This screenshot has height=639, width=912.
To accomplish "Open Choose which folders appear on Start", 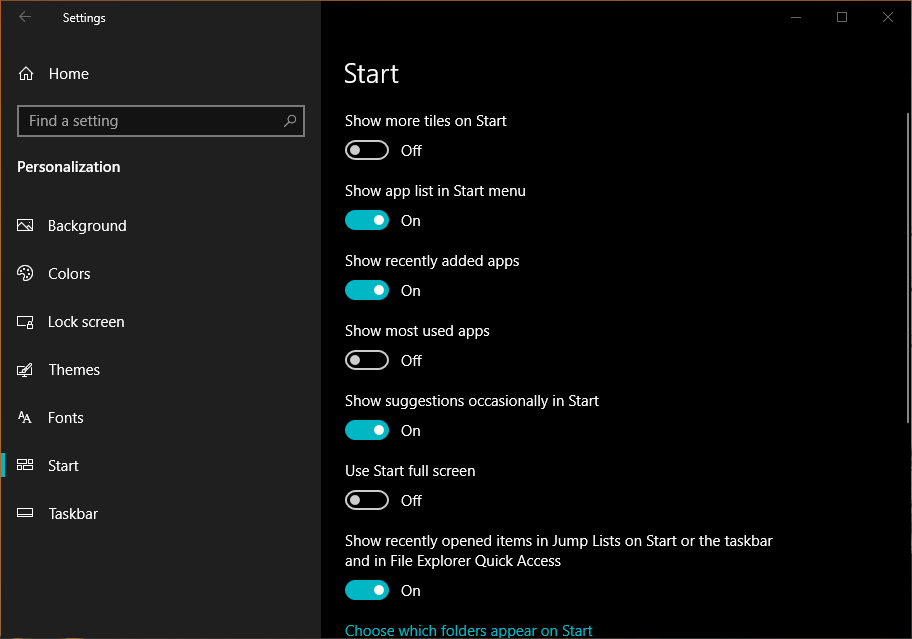I will coord(468,630).
